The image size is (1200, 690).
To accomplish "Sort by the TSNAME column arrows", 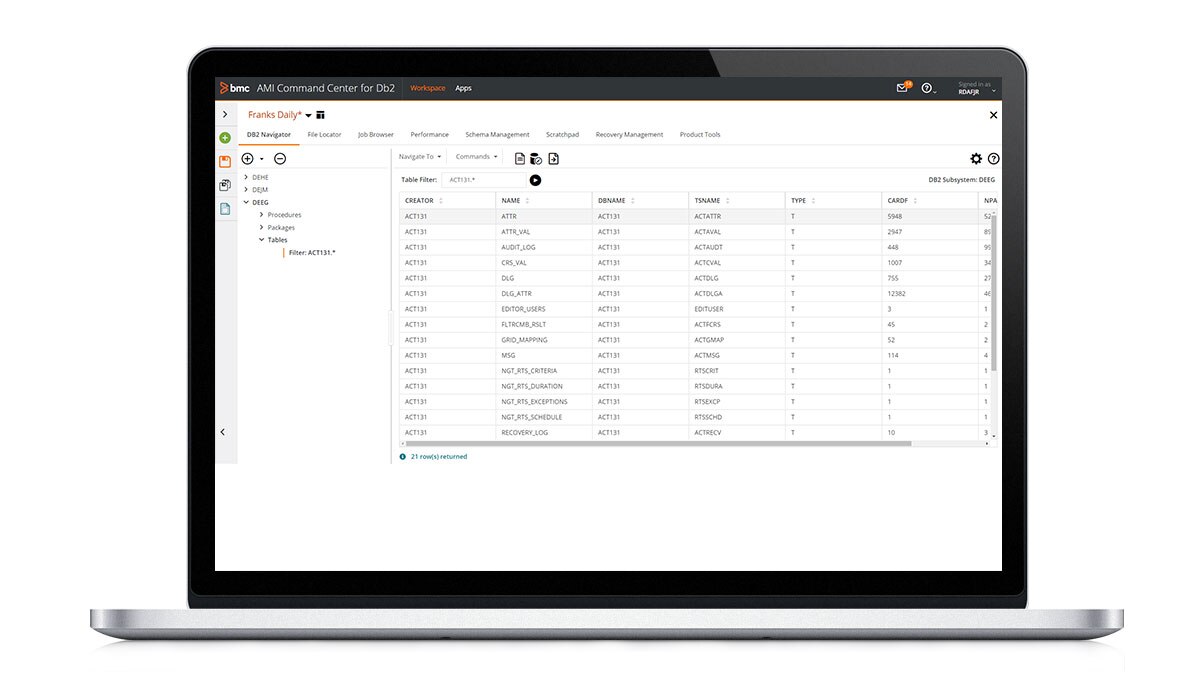I will pyautogui.click(x=727, y=201).
